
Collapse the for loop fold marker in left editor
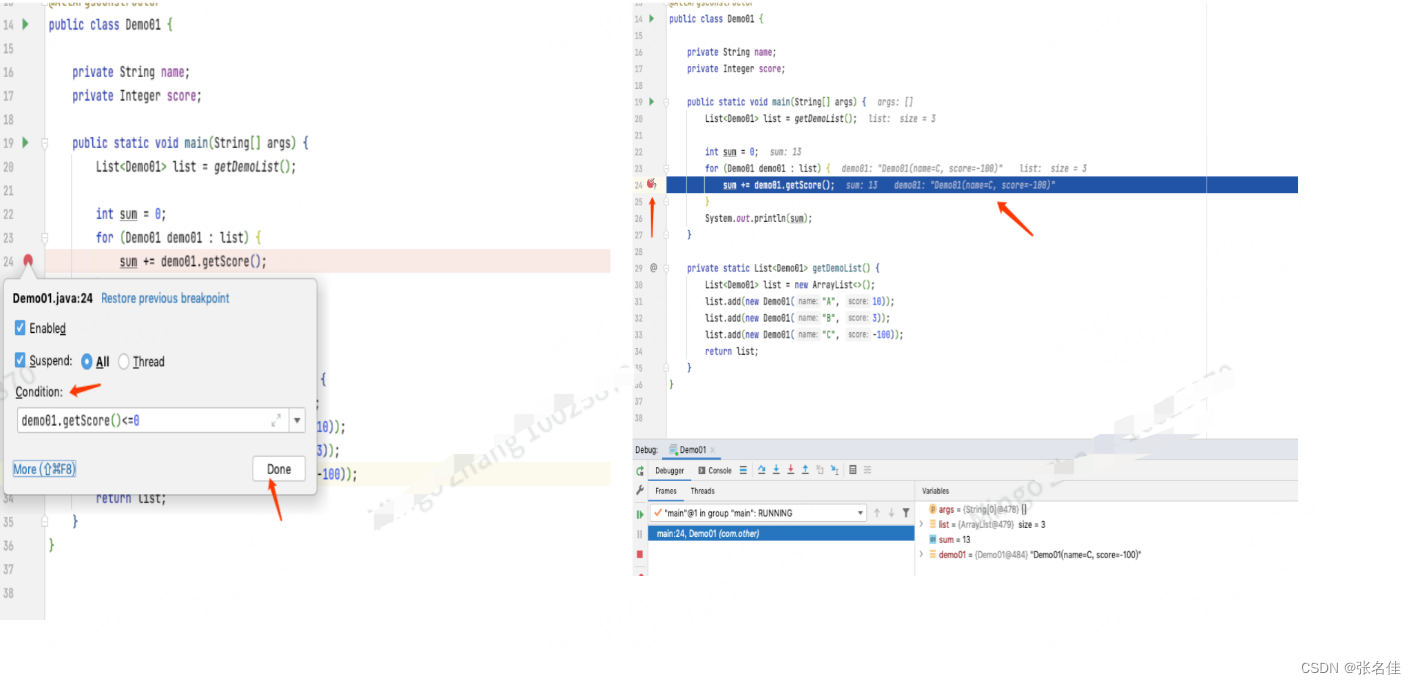(x=45, y=238)
